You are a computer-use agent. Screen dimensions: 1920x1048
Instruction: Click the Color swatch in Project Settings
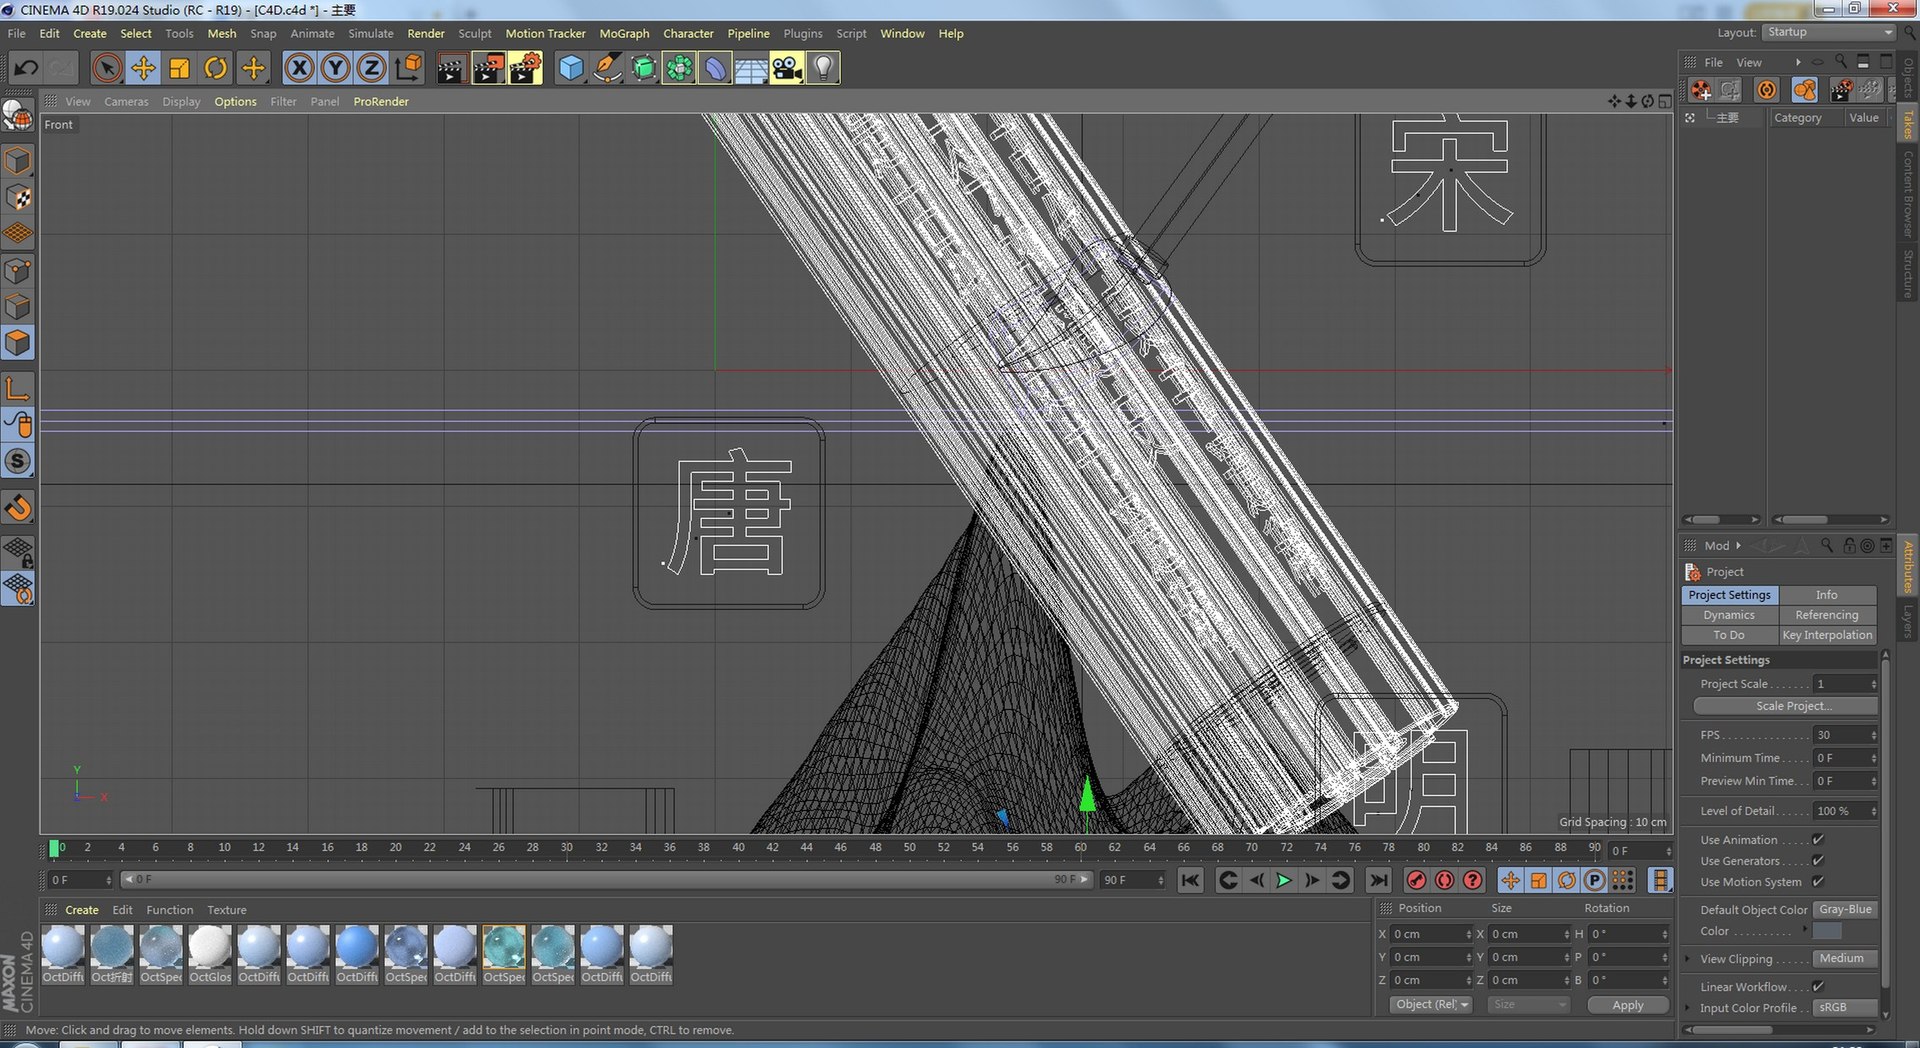click(x=1827, y=931)
